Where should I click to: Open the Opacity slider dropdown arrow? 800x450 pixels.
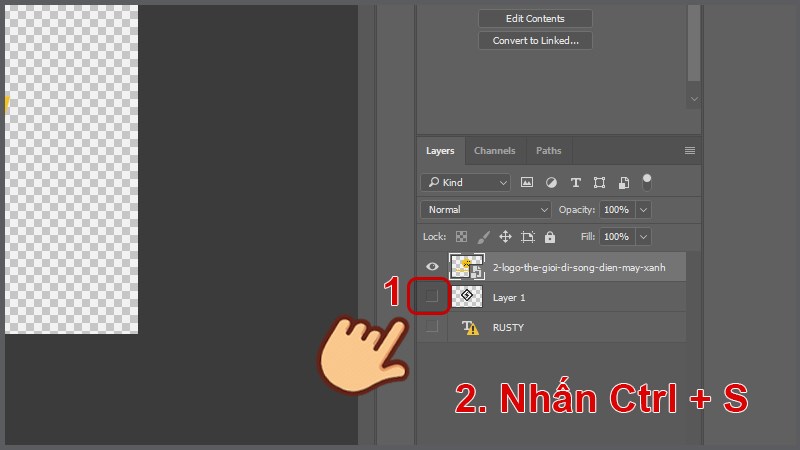643,210
